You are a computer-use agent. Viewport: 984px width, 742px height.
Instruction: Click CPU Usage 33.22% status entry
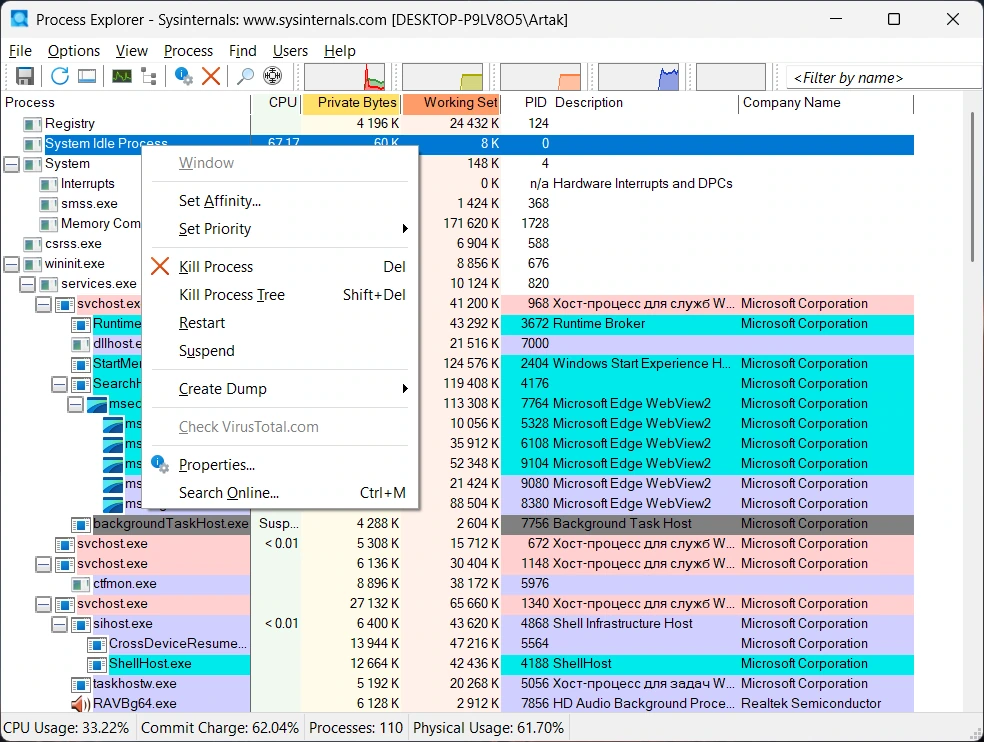pos(67,728)
